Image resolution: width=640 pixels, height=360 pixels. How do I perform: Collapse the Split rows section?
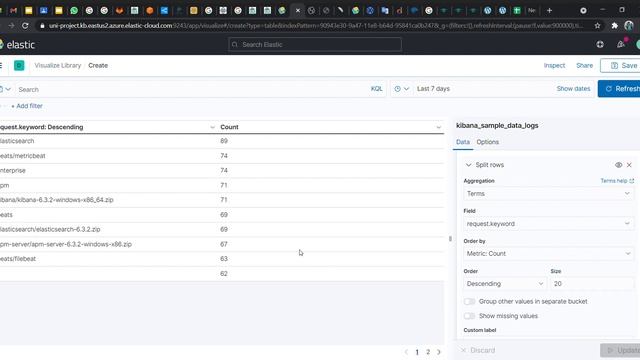[x=469, y=165]
